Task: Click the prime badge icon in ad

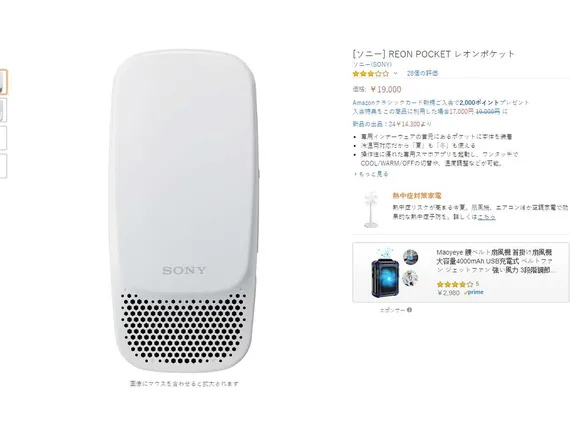Action: [x=474, y=292]
